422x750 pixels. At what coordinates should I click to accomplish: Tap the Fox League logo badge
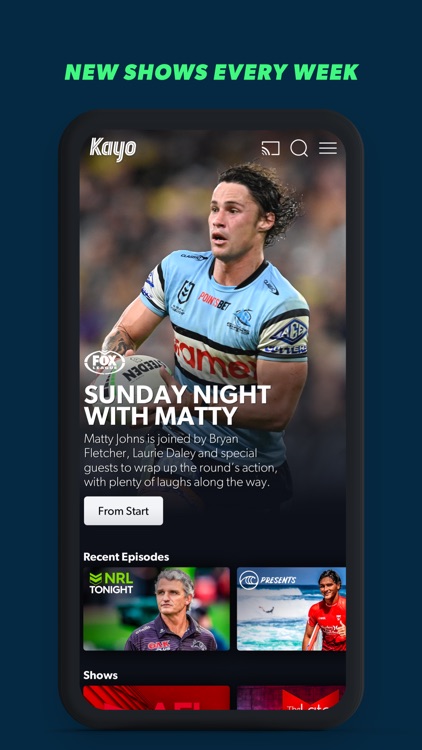coord(104,362)
